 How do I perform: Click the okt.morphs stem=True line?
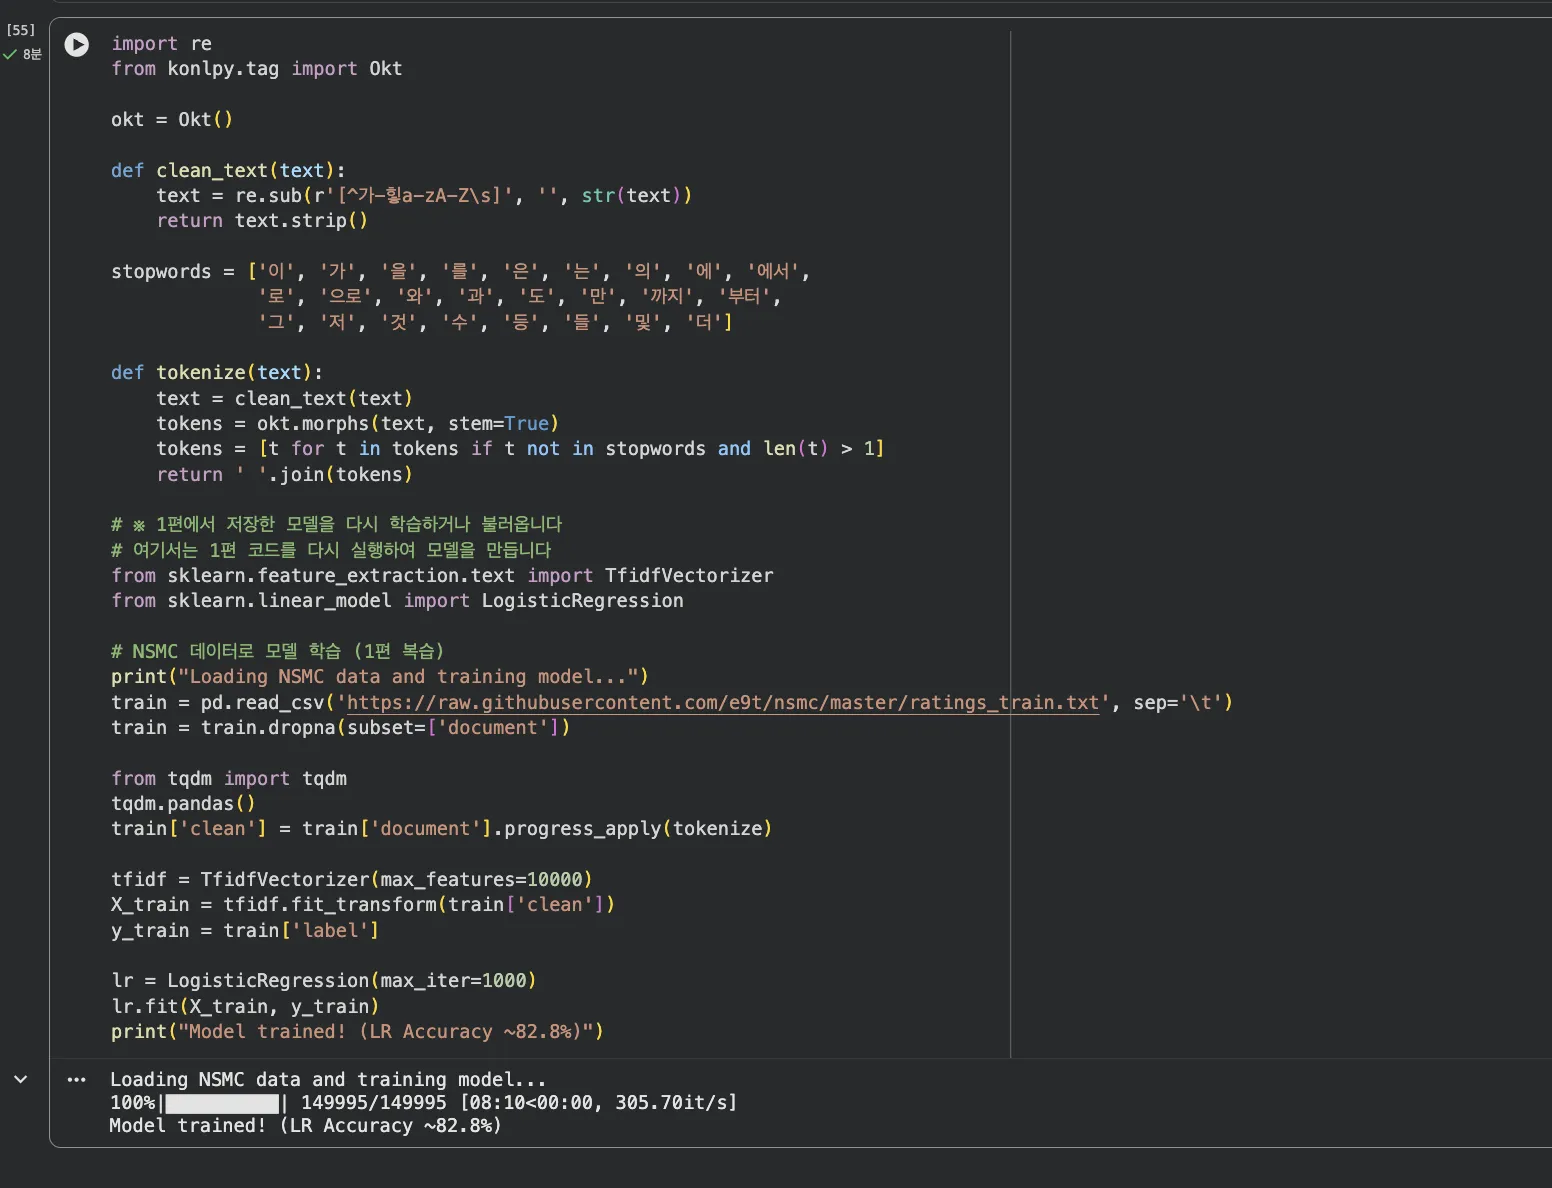click(357, 424)
